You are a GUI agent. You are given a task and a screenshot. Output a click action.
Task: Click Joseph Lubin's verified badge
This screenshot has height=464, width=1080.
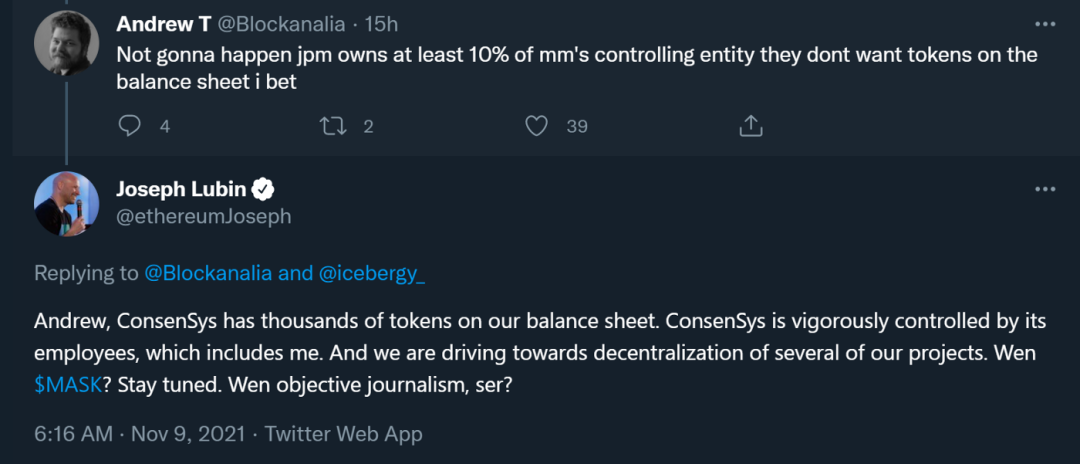(x=264, y=188)
